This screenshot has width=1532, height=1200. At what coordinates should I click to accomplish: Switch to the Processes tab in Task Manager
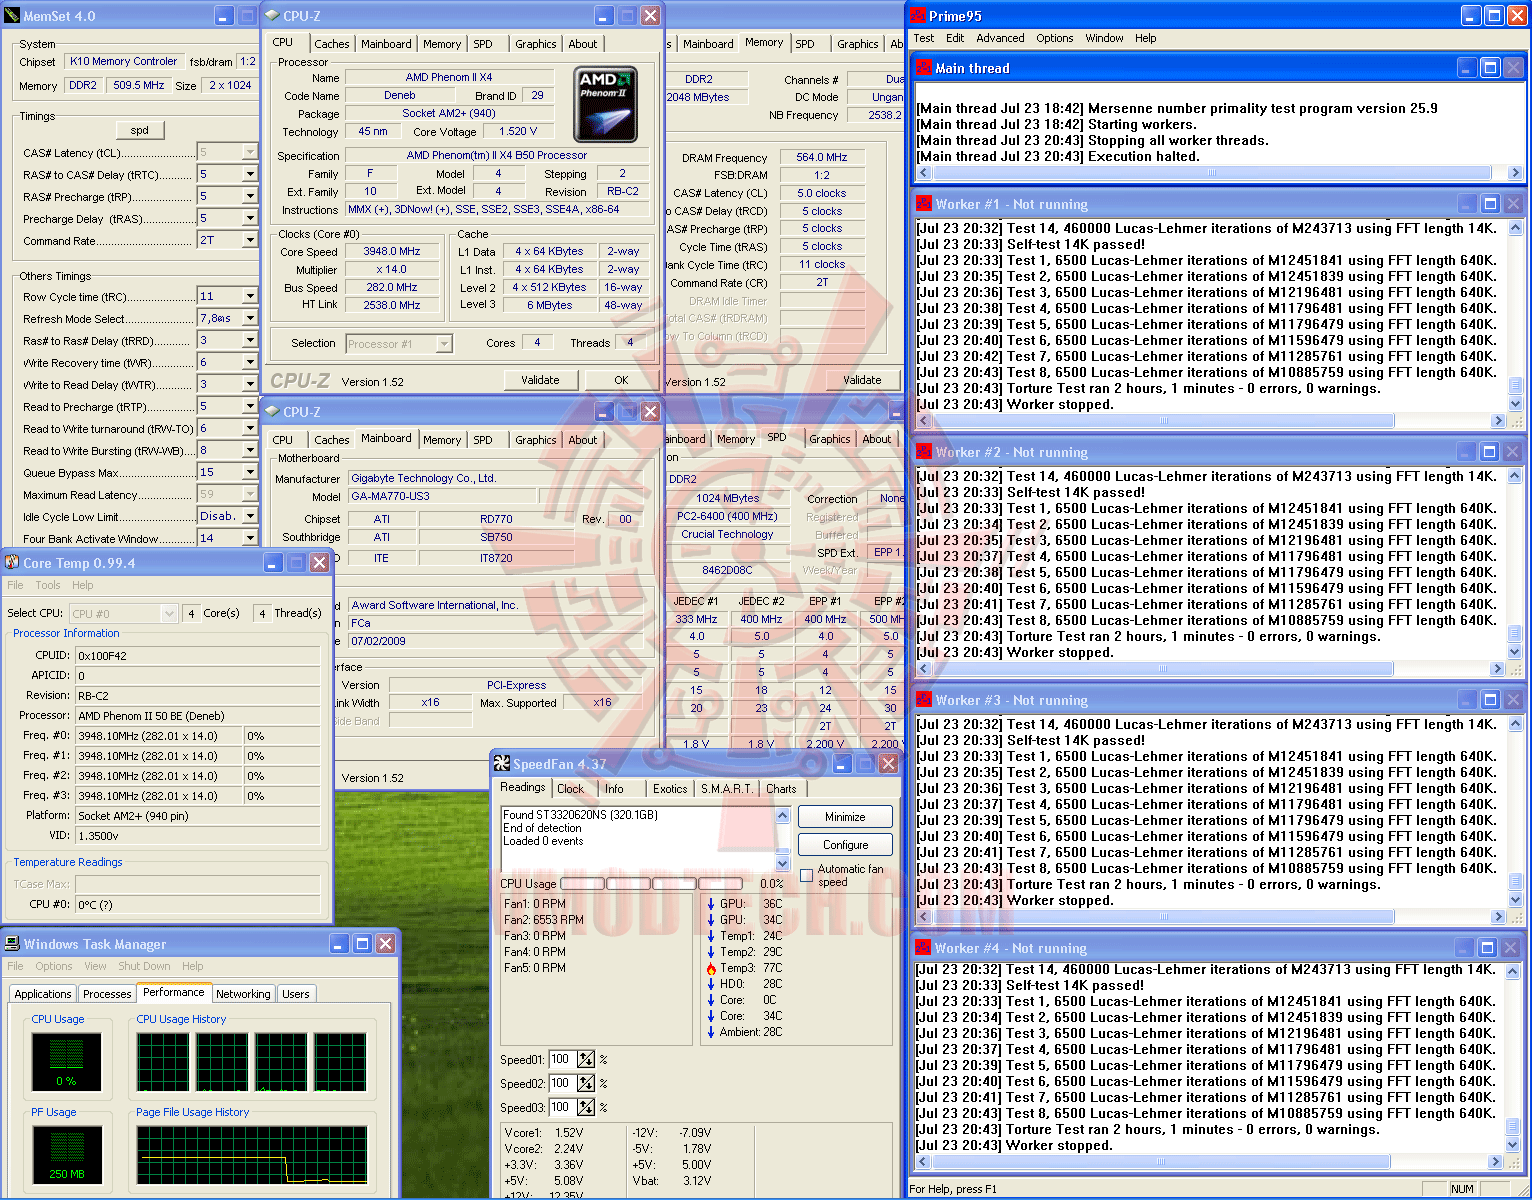pyautogui.click(x=107, y=994)
